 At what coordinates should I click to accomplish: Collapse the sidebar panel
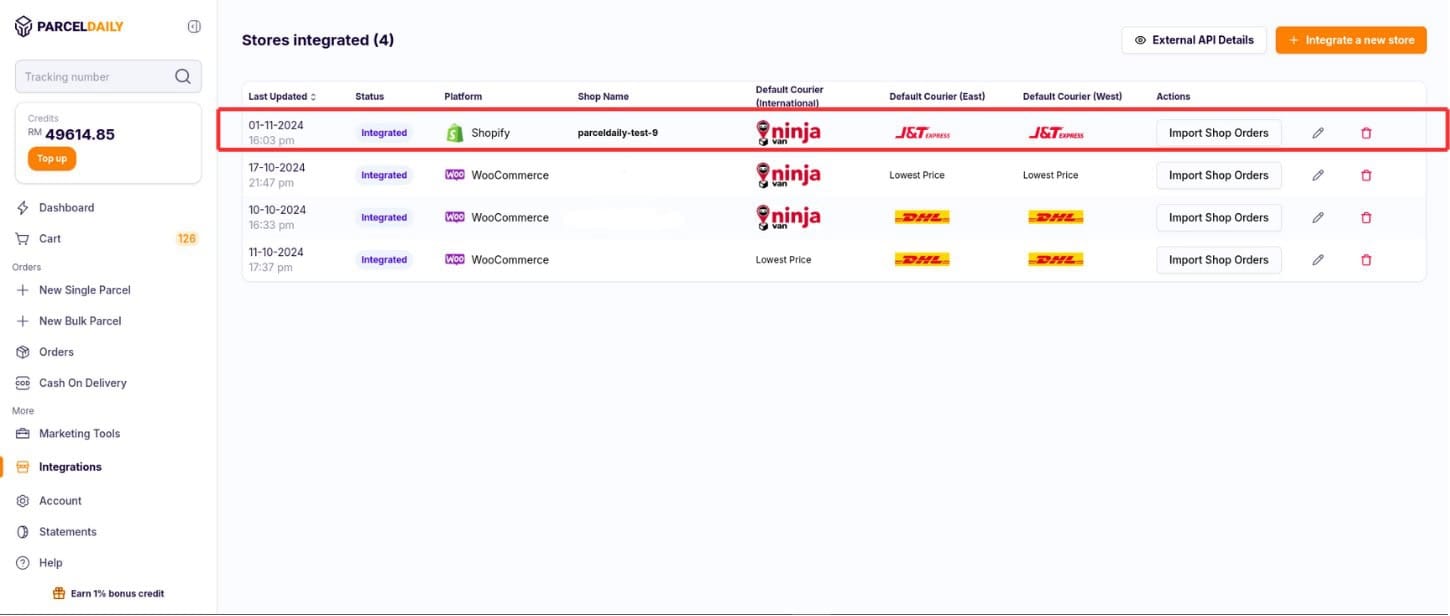coord(194,27)
